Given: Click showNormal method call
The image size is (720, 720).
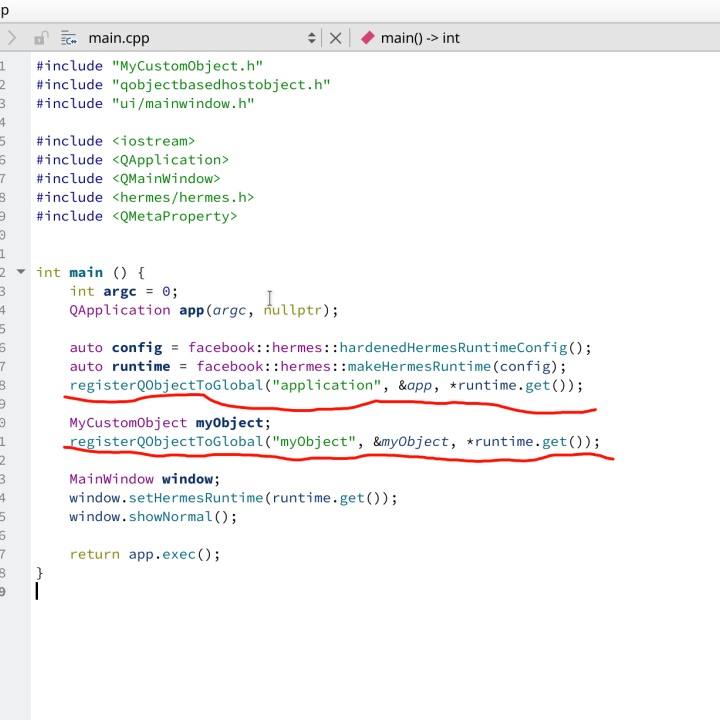Looking at the screenshot, I should click(170, 517).
